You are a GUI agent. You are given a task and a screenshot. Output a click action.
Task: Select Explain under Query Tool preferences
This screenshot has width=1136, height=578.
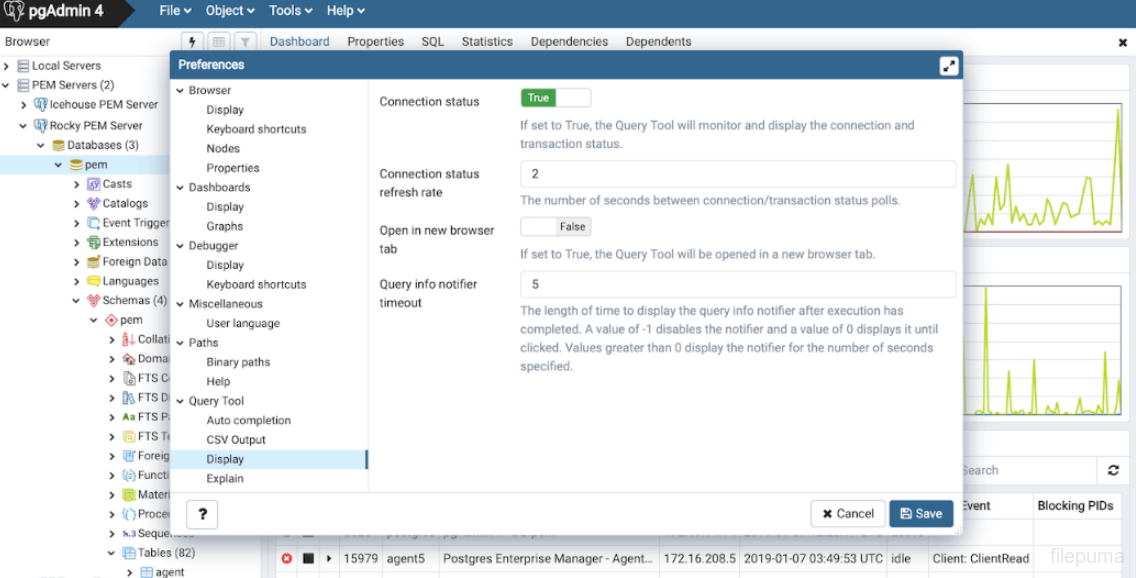pos(225,479)
